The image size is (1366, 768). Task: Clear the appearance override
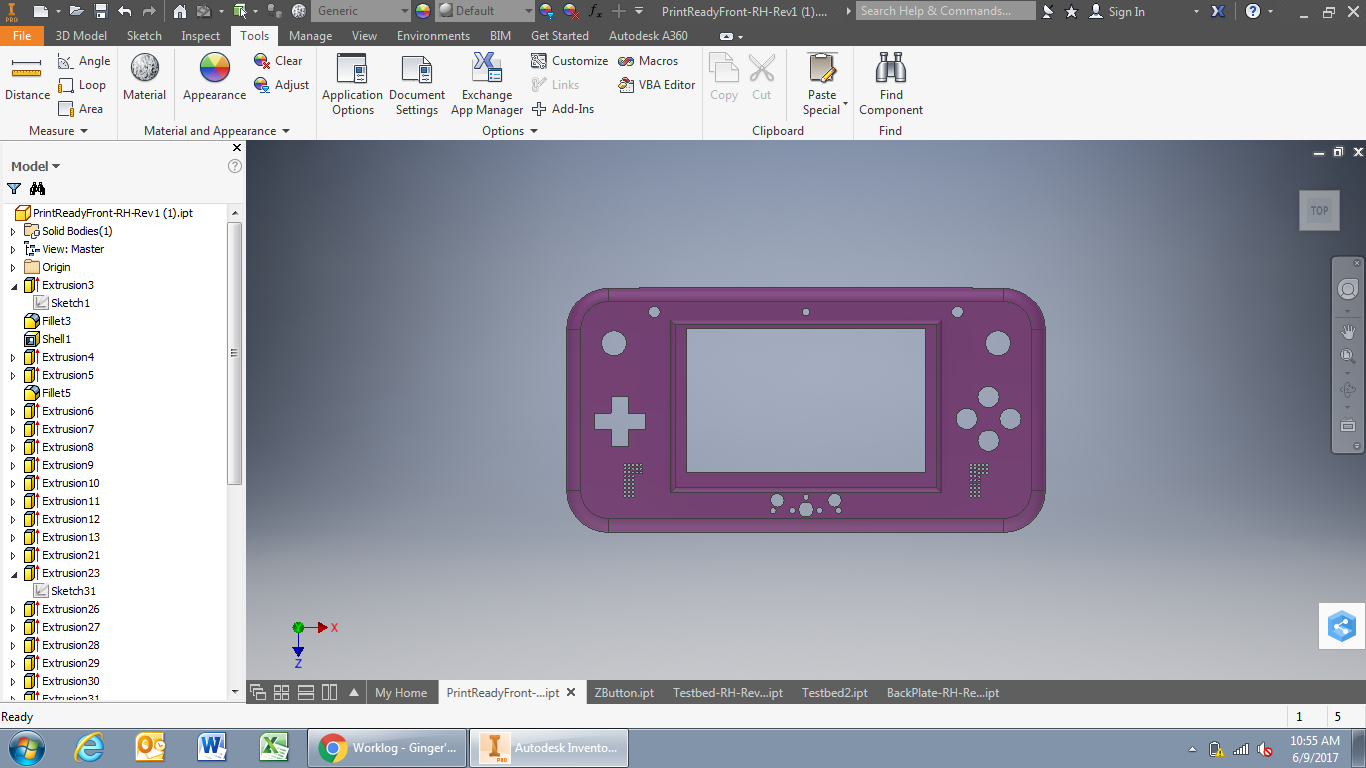tap(278, 61)
